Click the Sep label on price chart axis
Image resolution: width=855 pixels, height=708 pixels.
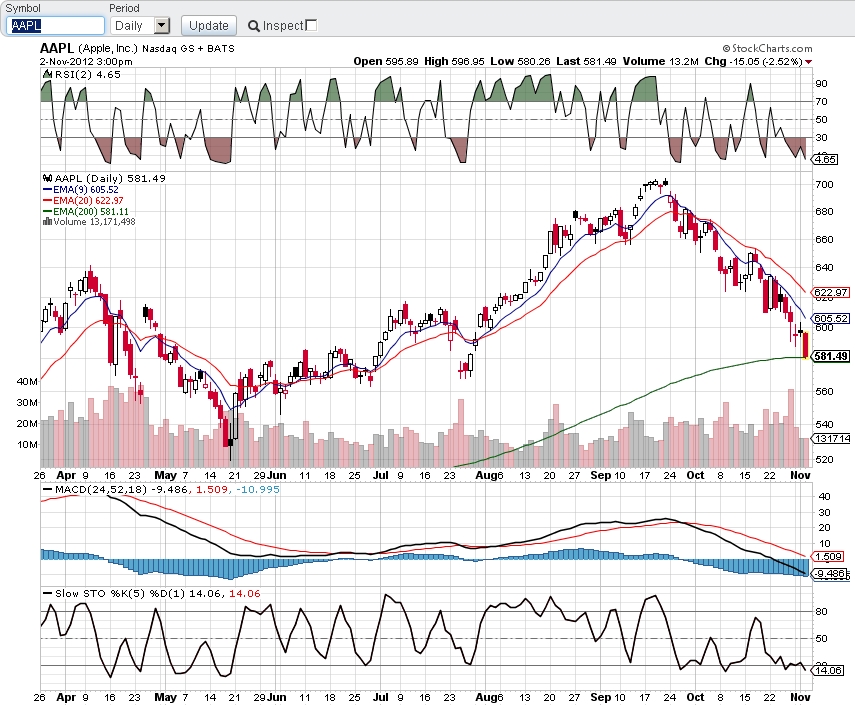pyautogui.click(x=600, y=475)
